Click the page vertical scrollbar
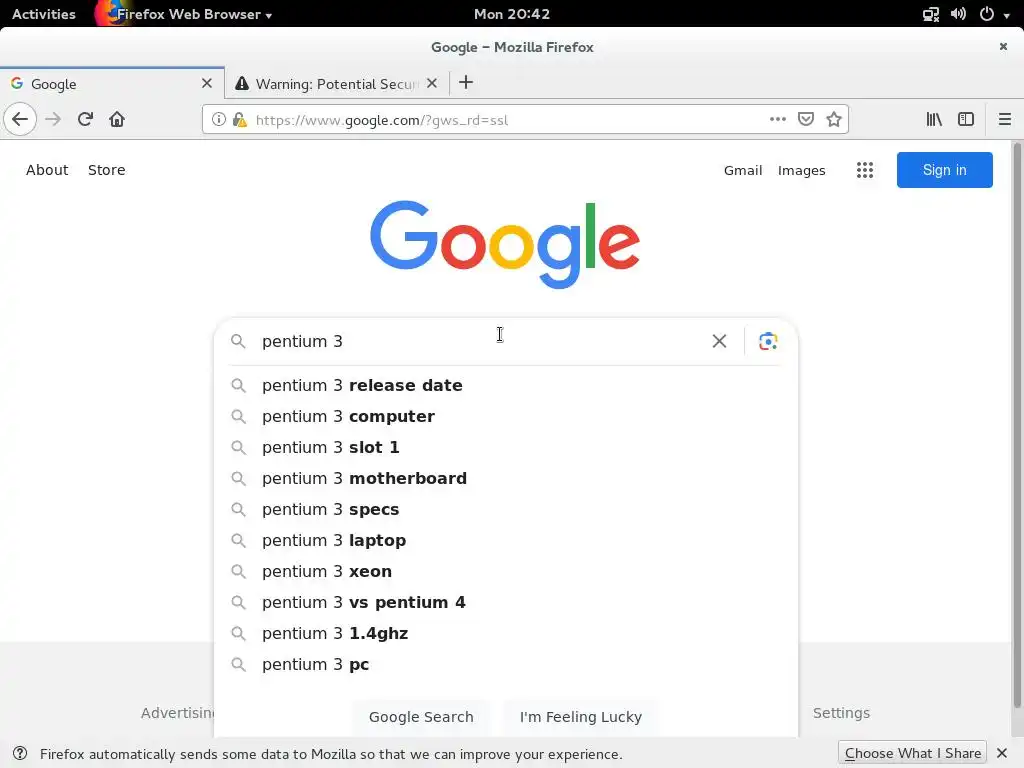Viewport: 1024px width, 768px height. click(1016, 424)
